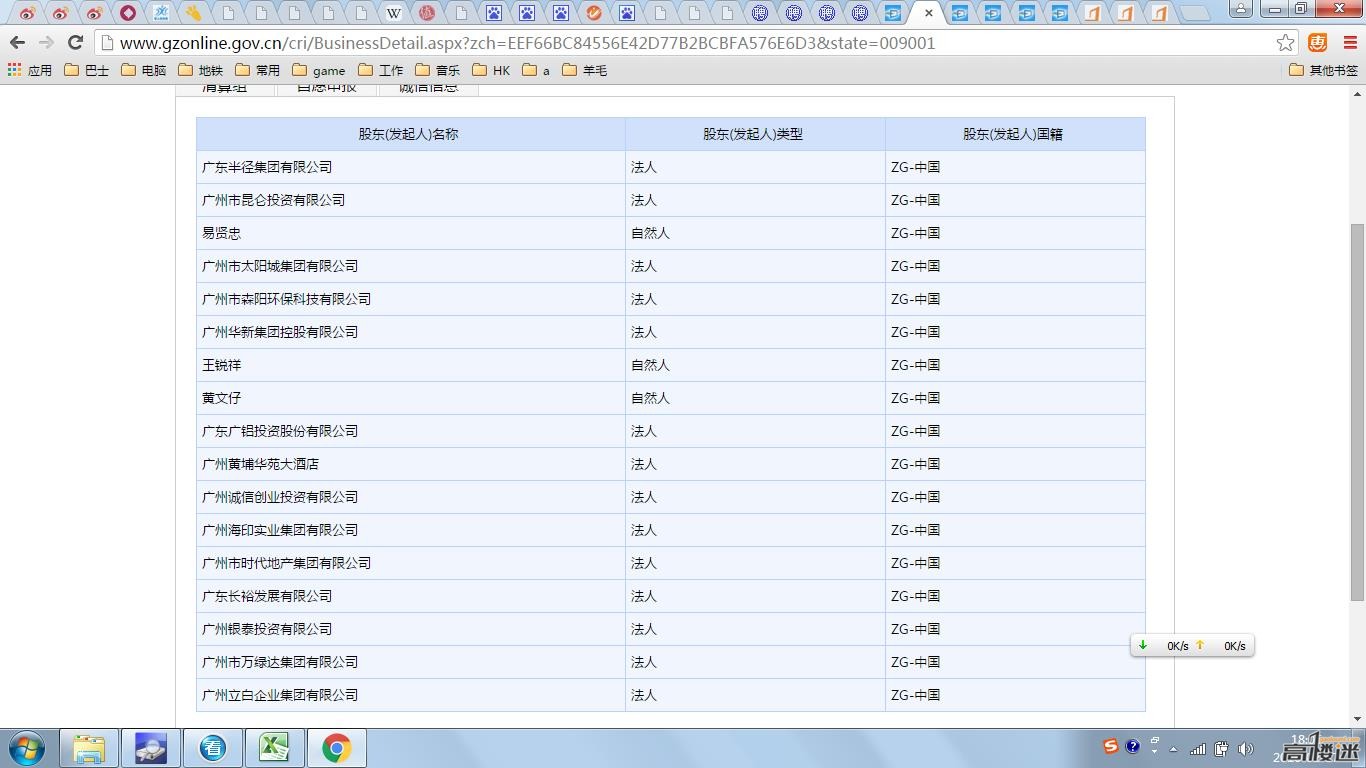This screenshot has height=768, width=1366.
Task: Select the 广州市森阳环保科技有限公司 cell
Action: point(411,299)
